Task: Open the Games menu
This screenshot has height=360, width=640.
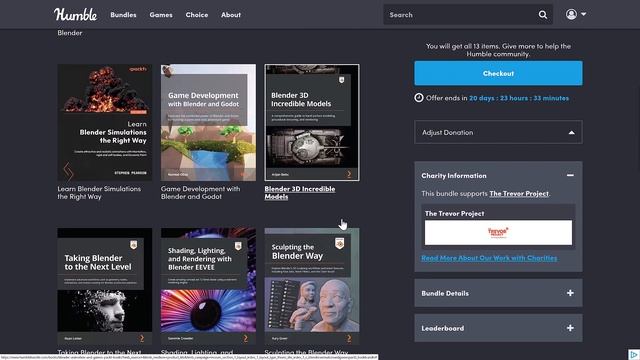Action: [161, 15]
